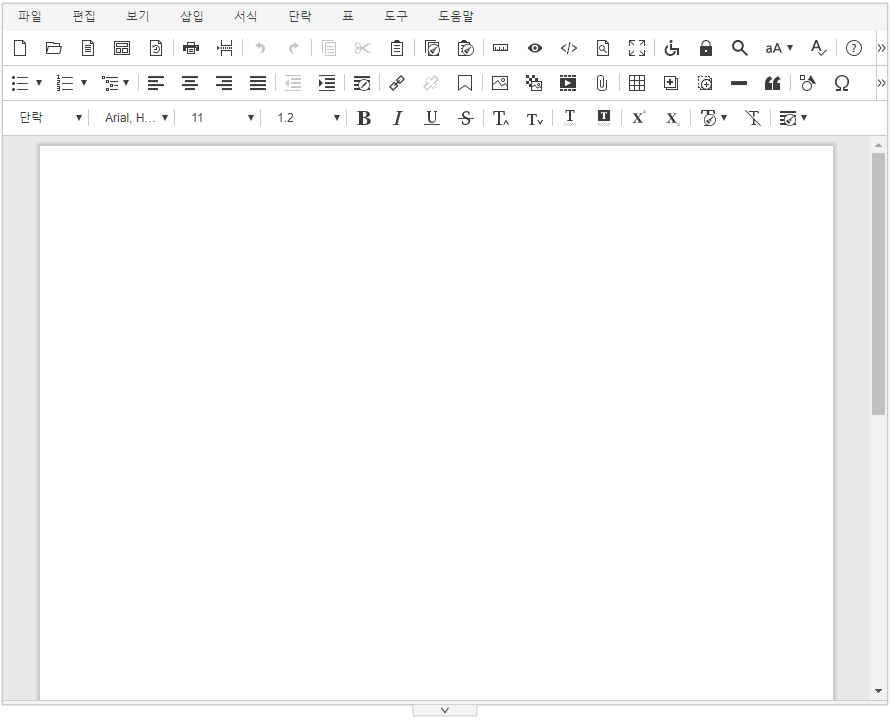Insert a table using the grid icon
Image resolution: width=891 pixels, height=722 pixels.
click(x=637, y=83)
